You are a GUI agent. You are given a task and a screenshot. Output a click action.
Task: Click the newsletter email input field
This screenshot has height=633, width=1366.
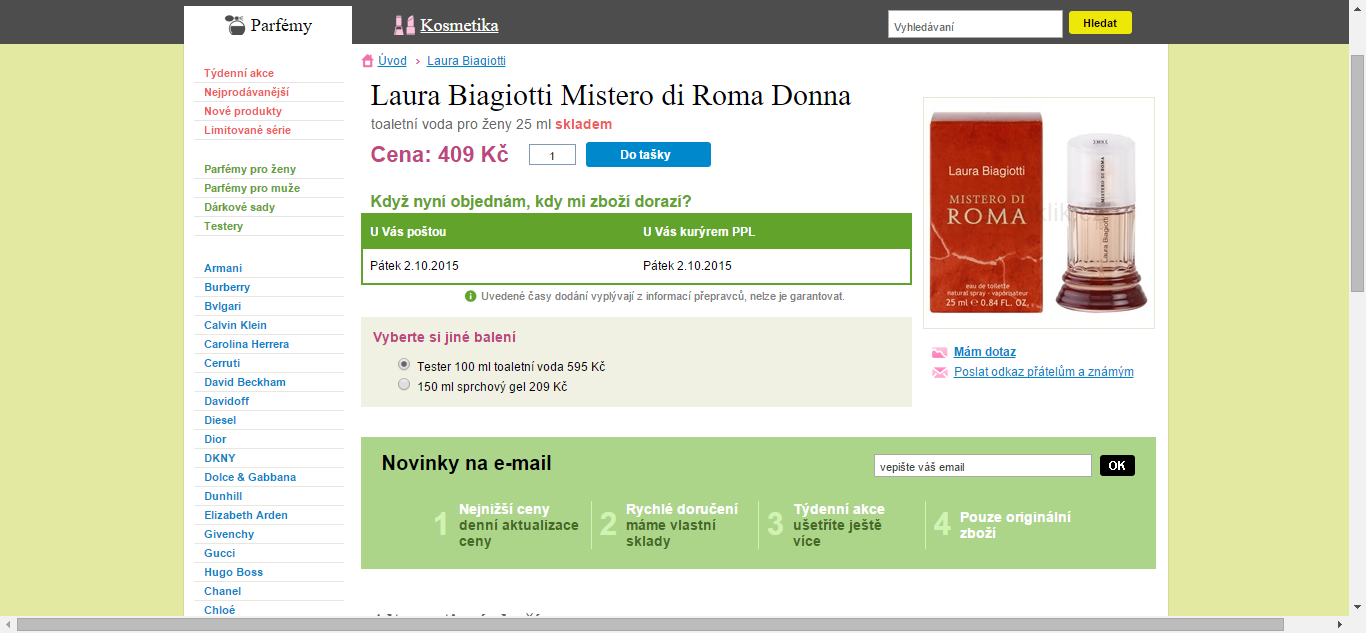982,466
